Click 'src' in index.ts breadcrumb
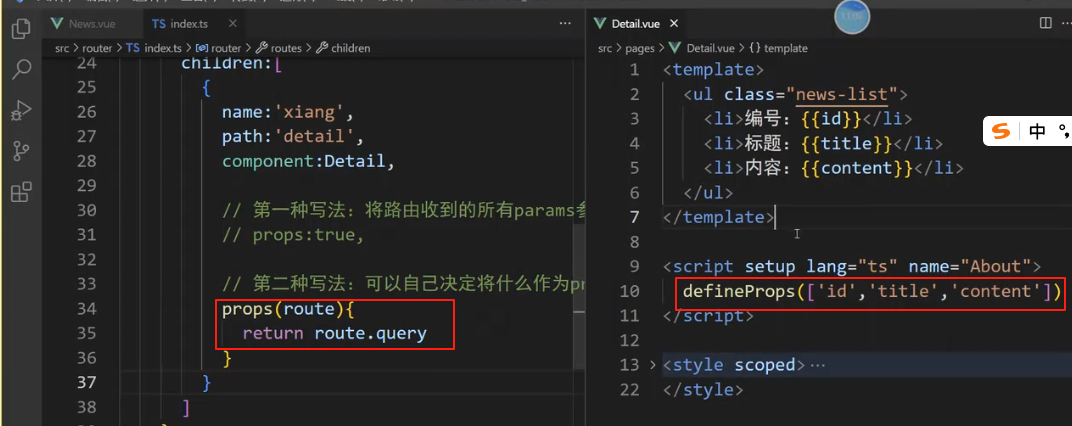 tap(64, 49)
